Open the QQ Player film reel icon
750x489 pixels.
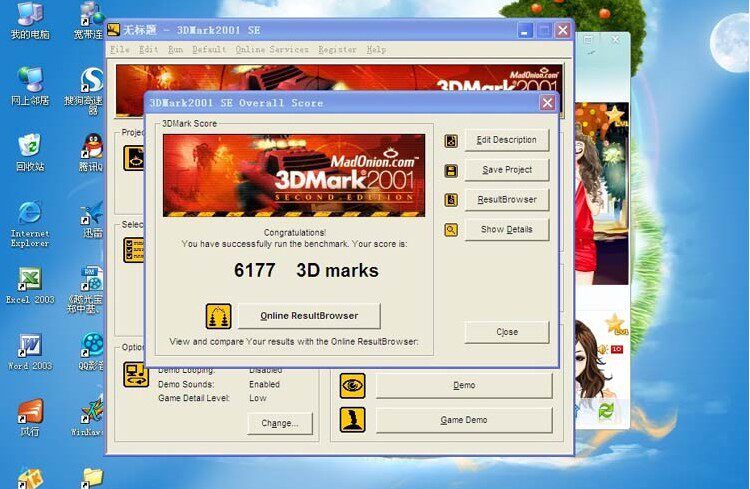(x=92, y=352)
